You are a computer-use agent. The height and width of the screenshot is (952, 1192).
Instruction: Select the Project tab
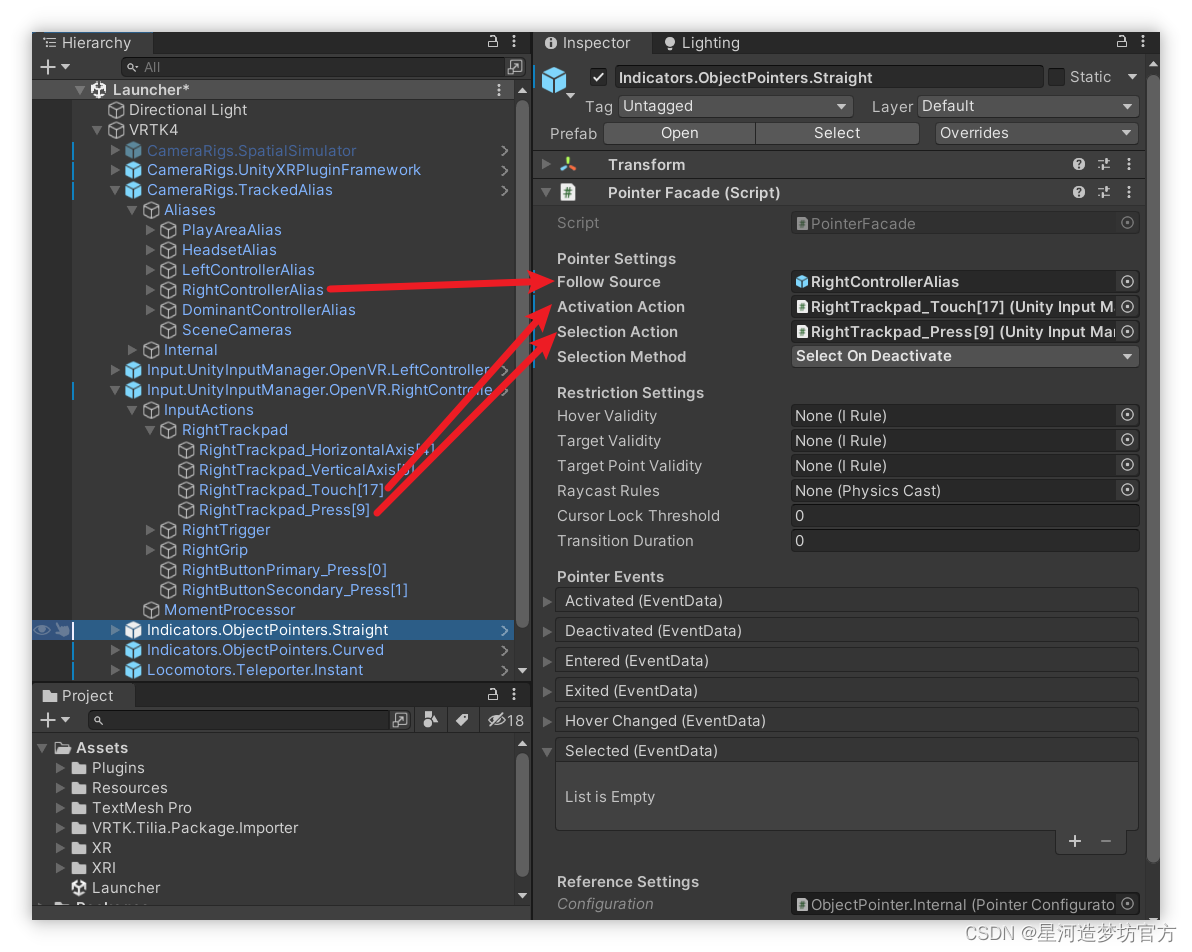tap(78, 696)
